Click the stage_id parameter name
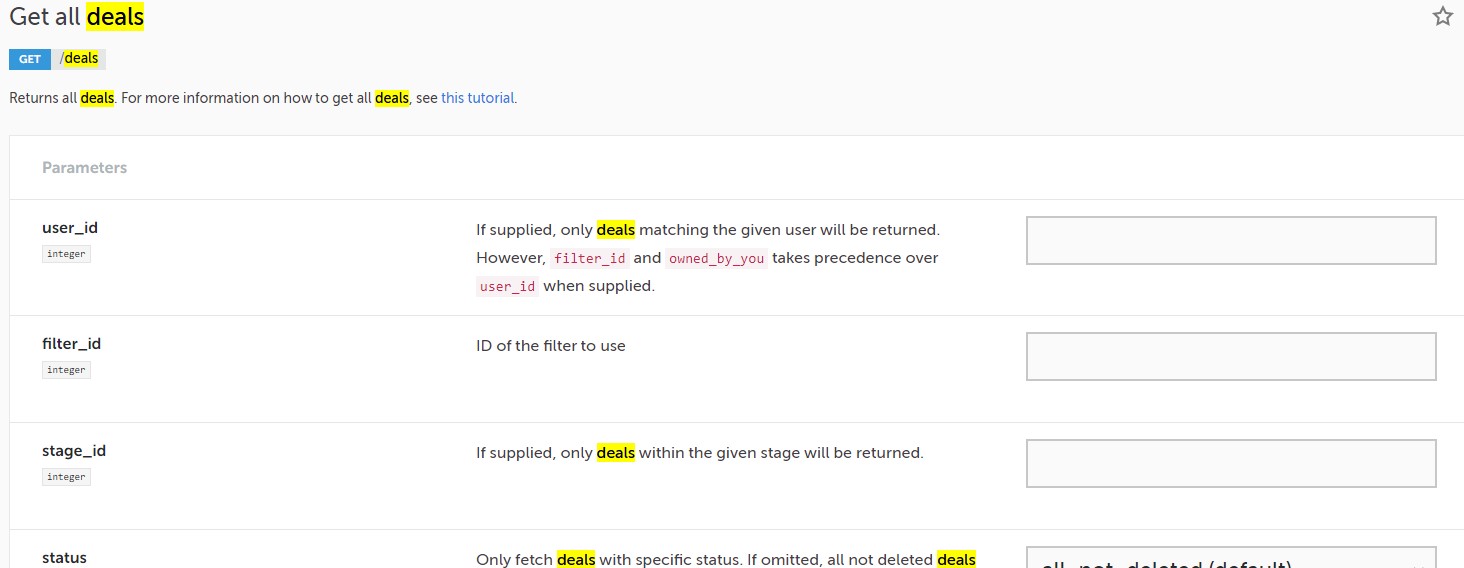Viewport: 1464px width, 568px height. [74, 451]
